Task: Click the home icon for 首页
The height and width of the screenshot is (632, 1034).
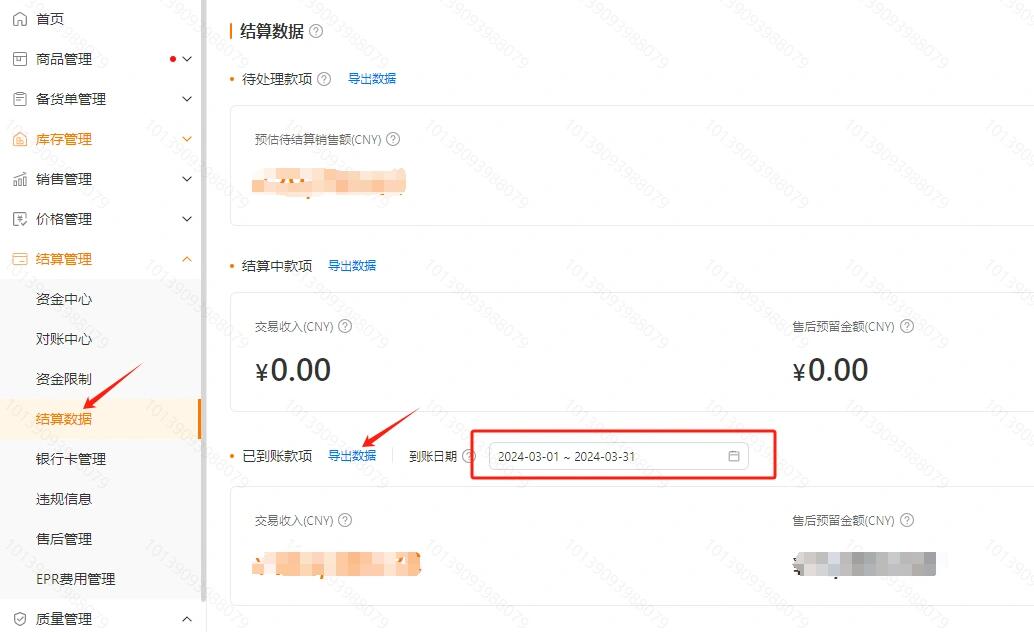Action: pos(20,19)
